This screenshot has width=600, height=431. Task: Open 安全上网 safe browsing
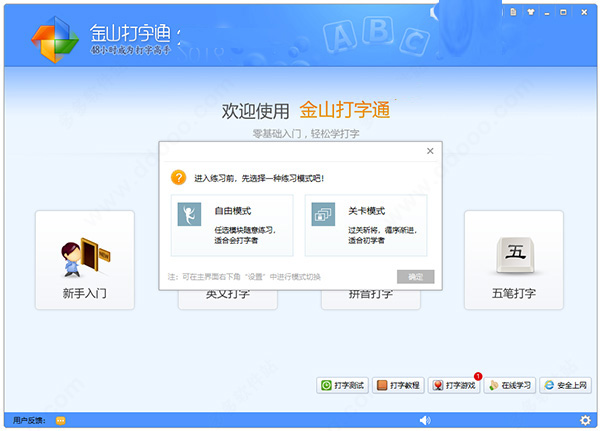[566, 385]
